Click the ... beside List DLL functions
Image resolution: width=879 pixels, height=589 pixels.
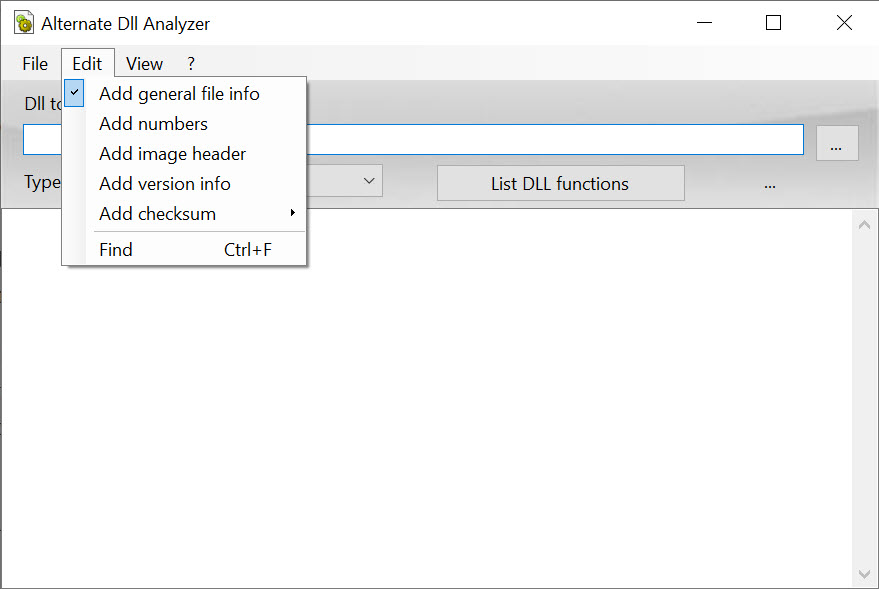pos(770,185)
